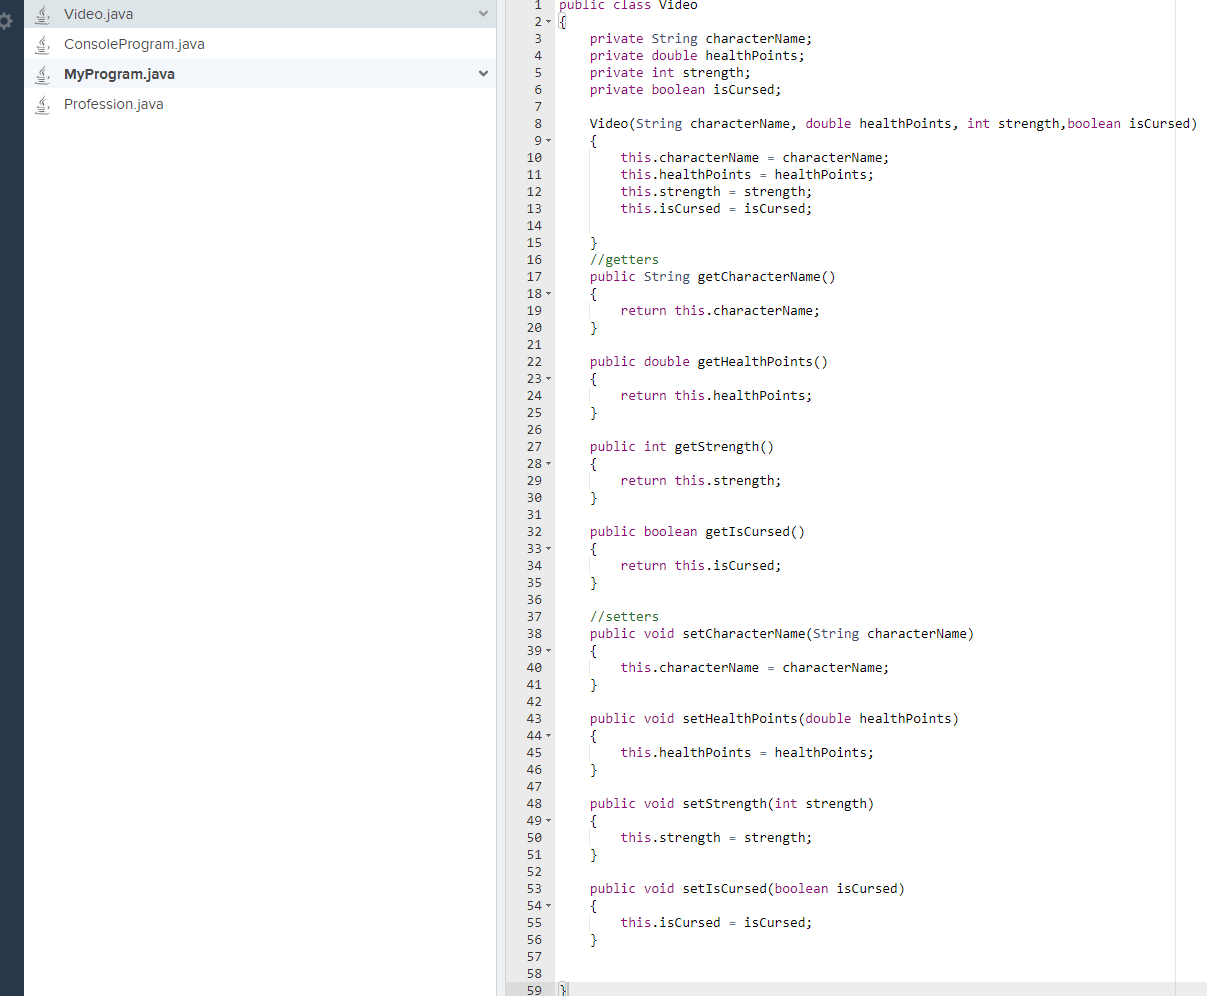Collapse getCharacterName method at line 18

548,293
